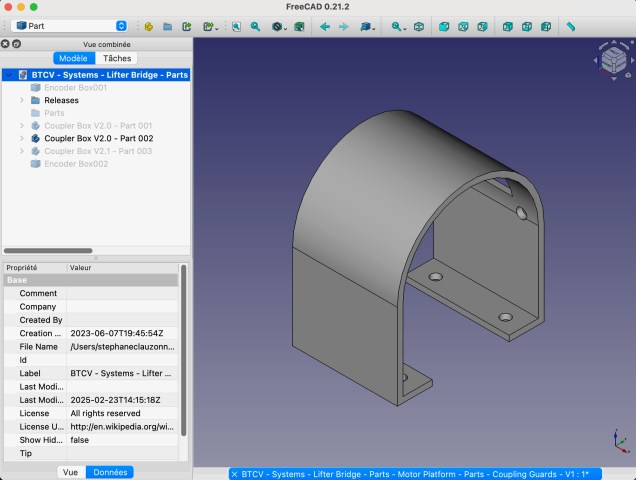
Task: Switch to the Vue property tab
Action: click(70, 472)
